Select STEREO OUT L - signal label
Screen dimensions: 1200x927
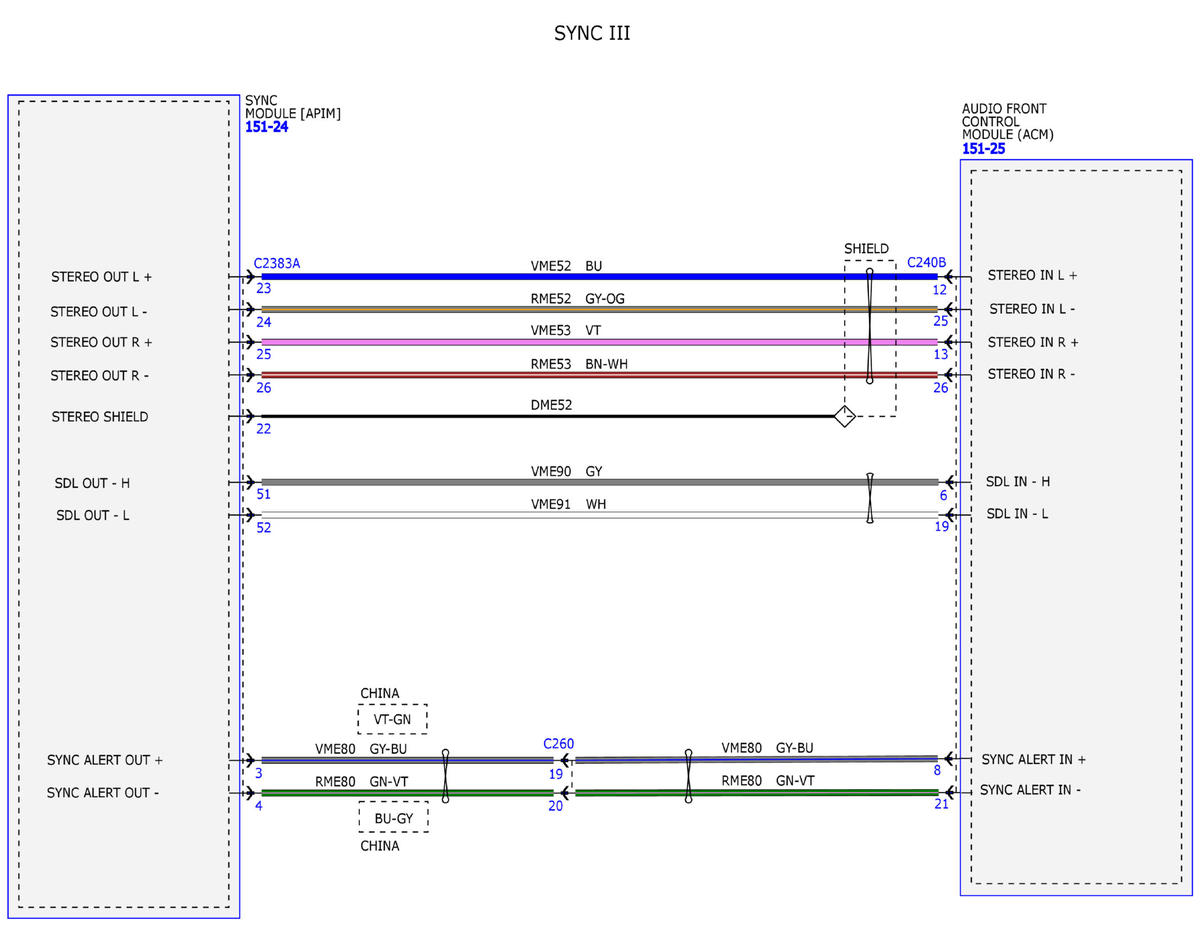click(x=99, y=312)
